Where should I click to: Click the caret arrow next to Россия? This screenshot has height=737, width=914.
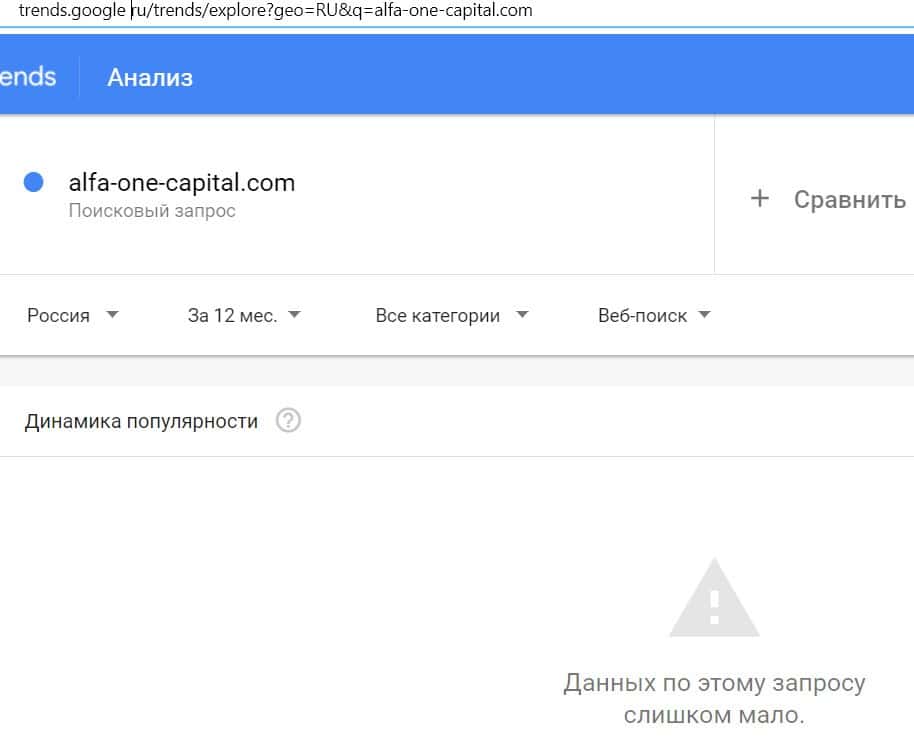click(x=112, y=315)
